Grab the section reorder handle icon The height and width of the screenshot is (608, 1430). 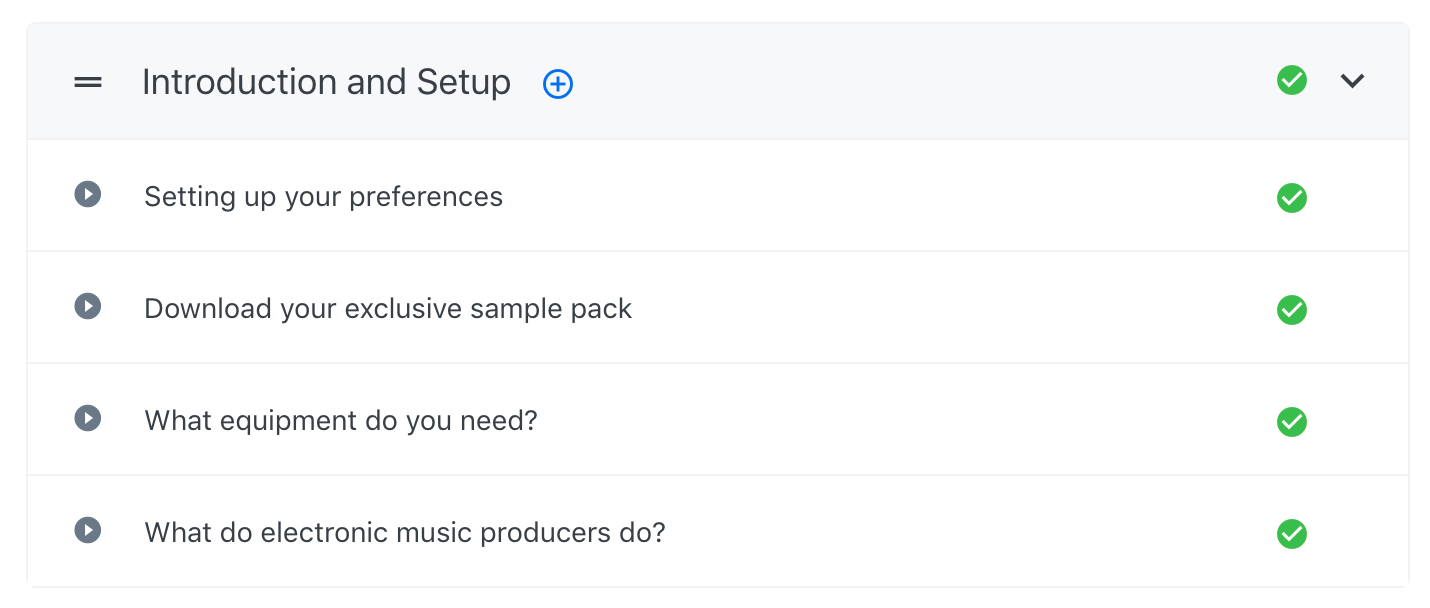(x=88, y=83)
